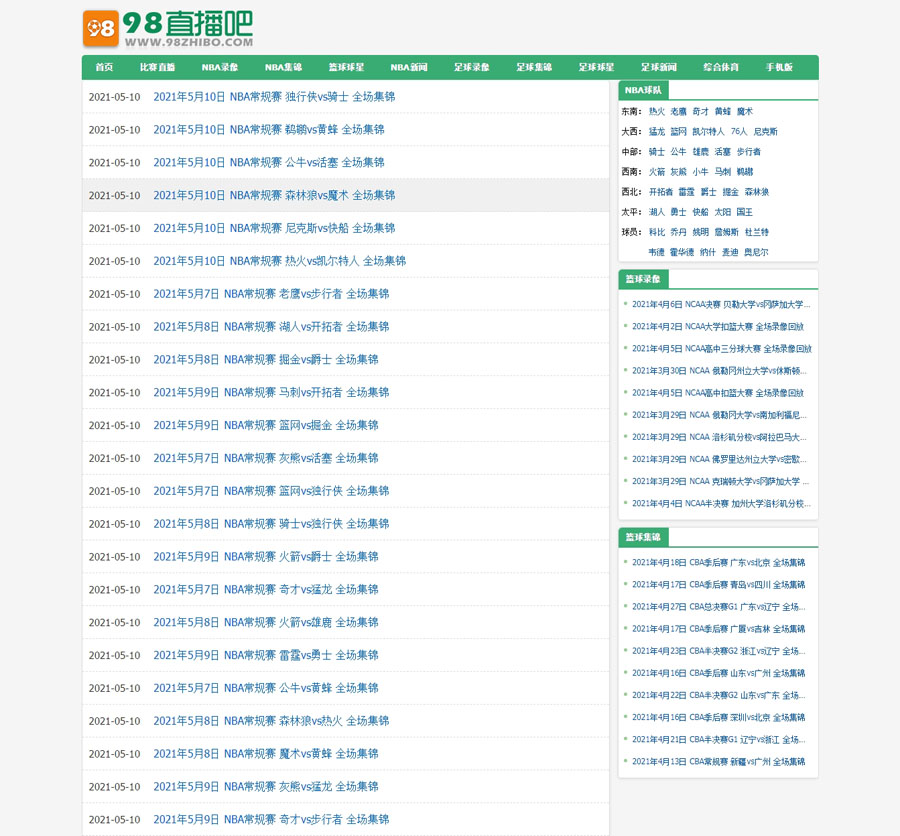This screenshot has width=900, height=836.
Task: Open 足球新闻 from the nav bar
Action: 659,68
